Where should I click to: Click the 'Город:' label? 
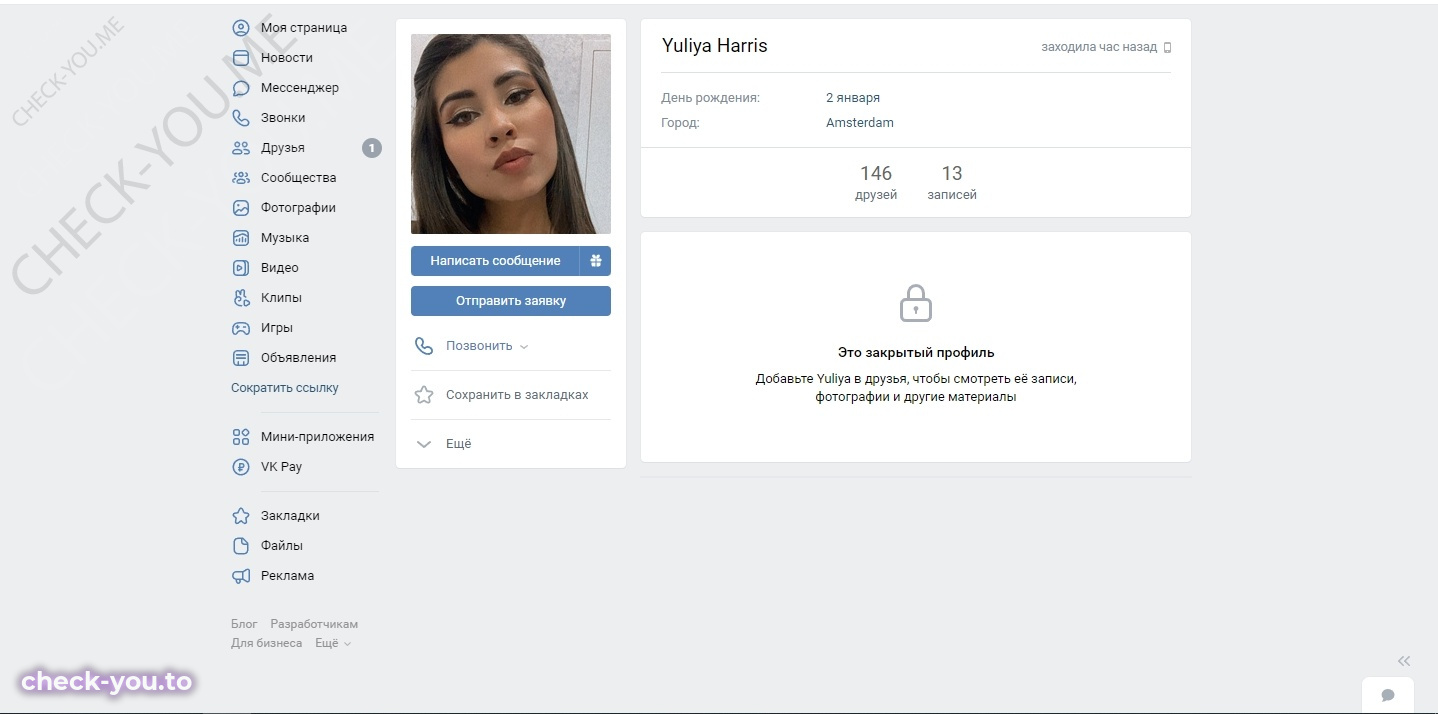pyautogui.click(x=680, y=123)
